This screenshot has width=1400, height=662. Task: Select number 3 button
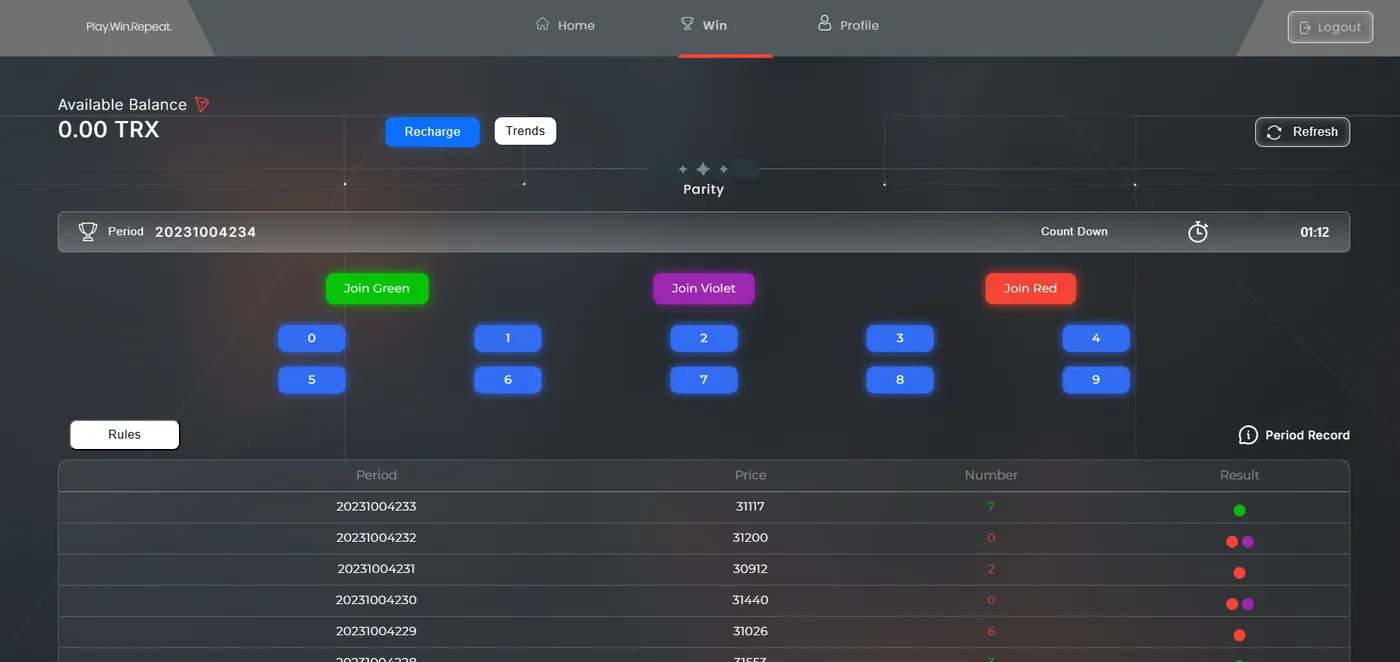(900, 338)
